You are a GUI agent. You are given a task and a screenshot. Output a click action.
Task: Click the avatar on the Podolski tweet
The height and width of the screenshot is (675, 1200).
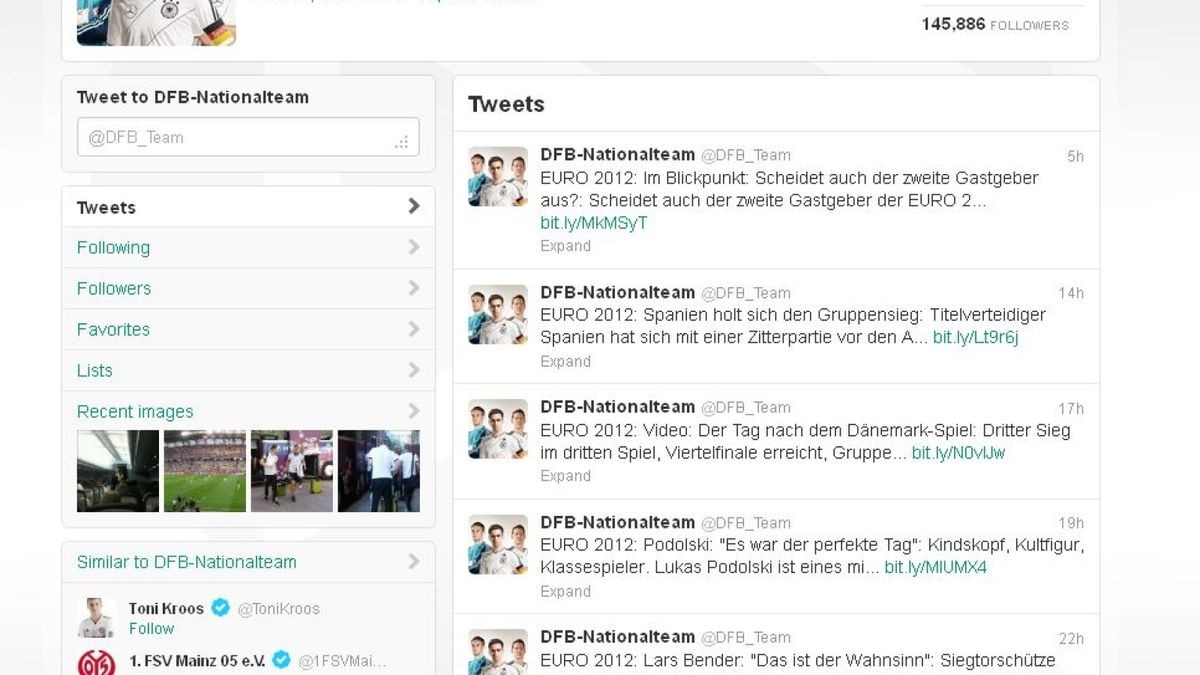pyautogui.click(x=497, y=542)
